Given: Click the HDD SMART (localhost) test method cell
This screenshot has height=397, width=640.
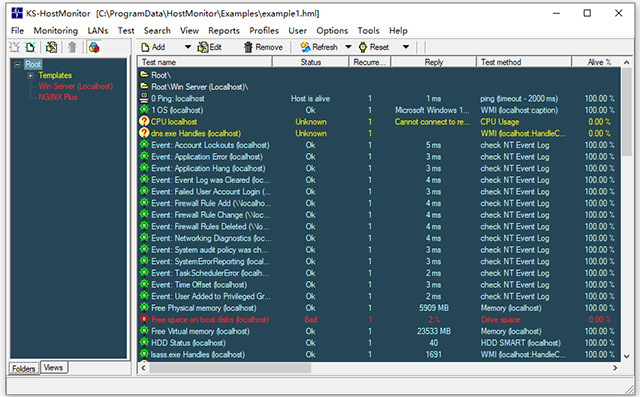Looking at the screenshot, I should click(x=520, y=343).
